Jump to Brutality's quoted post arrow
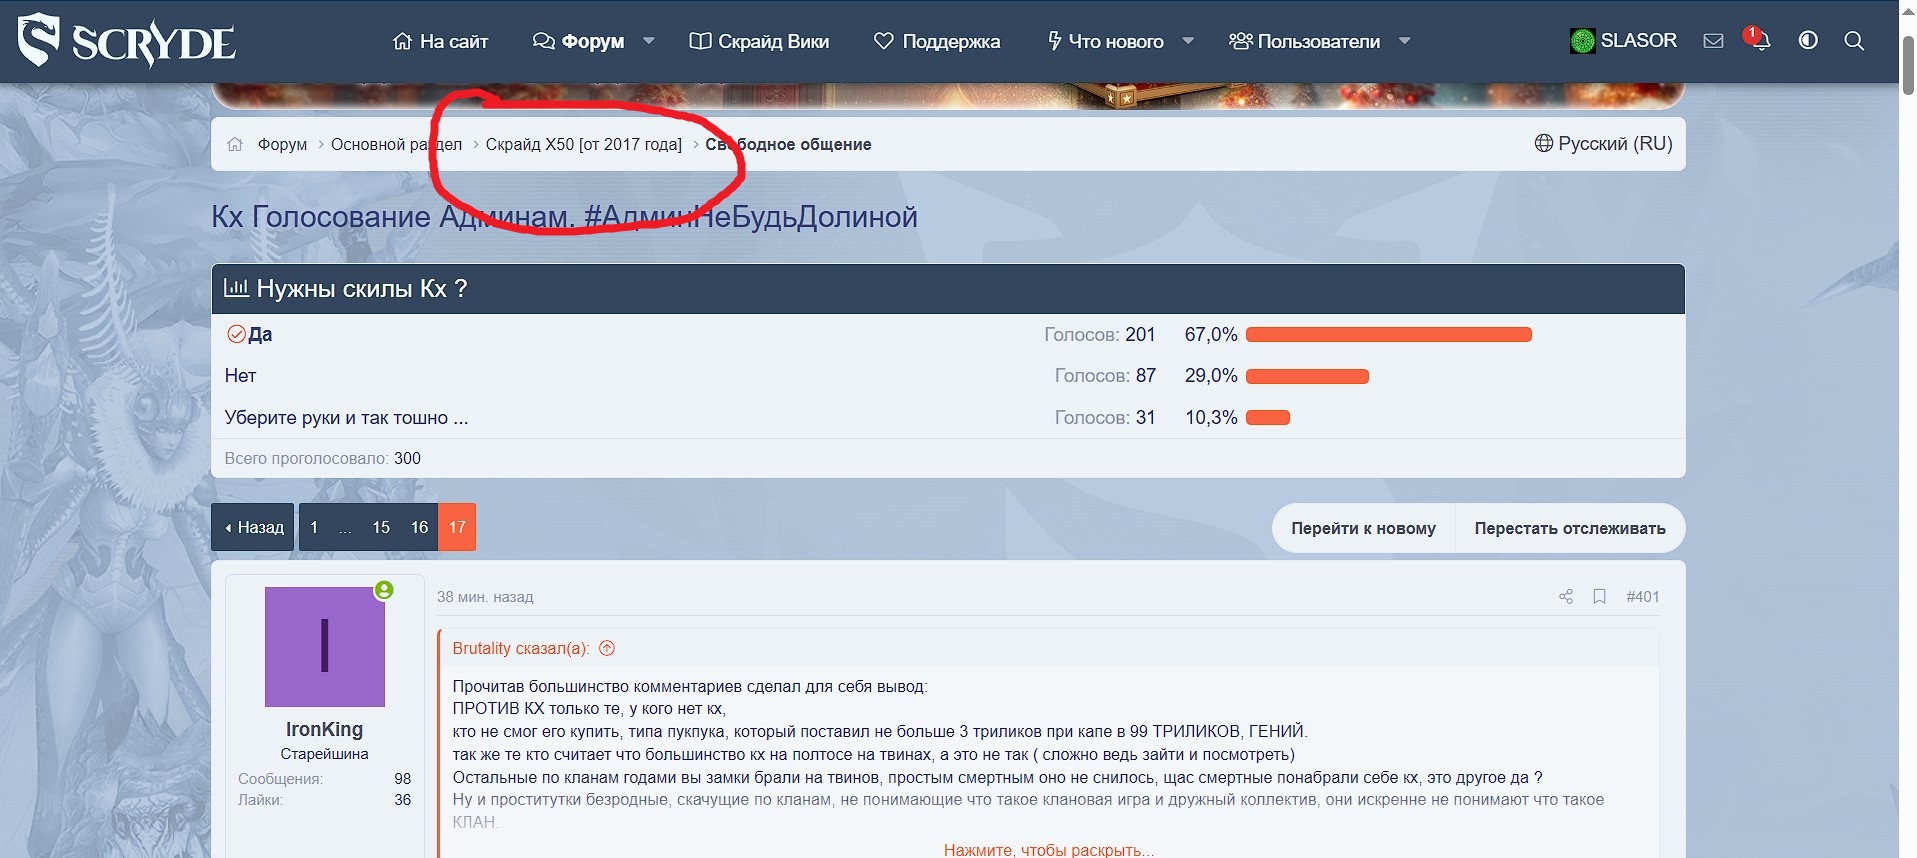 pos(607,648)
